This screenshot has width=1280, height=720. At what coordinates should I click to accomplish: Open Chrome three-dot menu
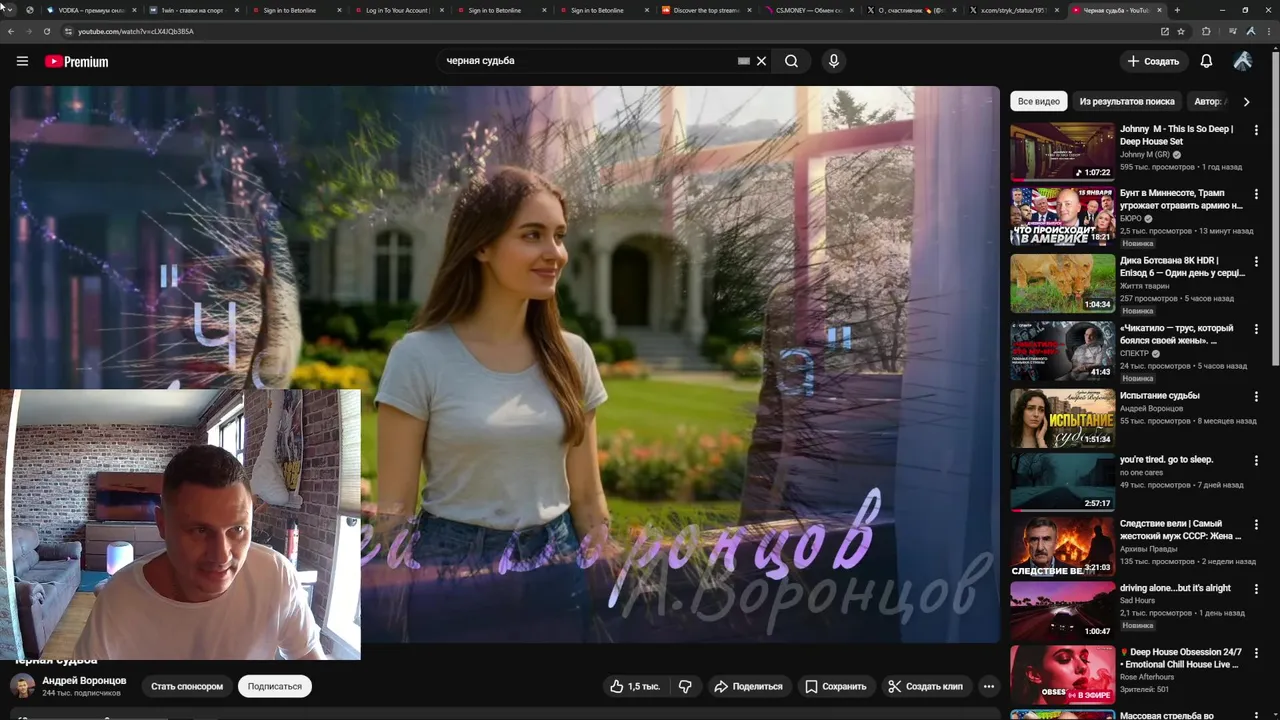1270,31
